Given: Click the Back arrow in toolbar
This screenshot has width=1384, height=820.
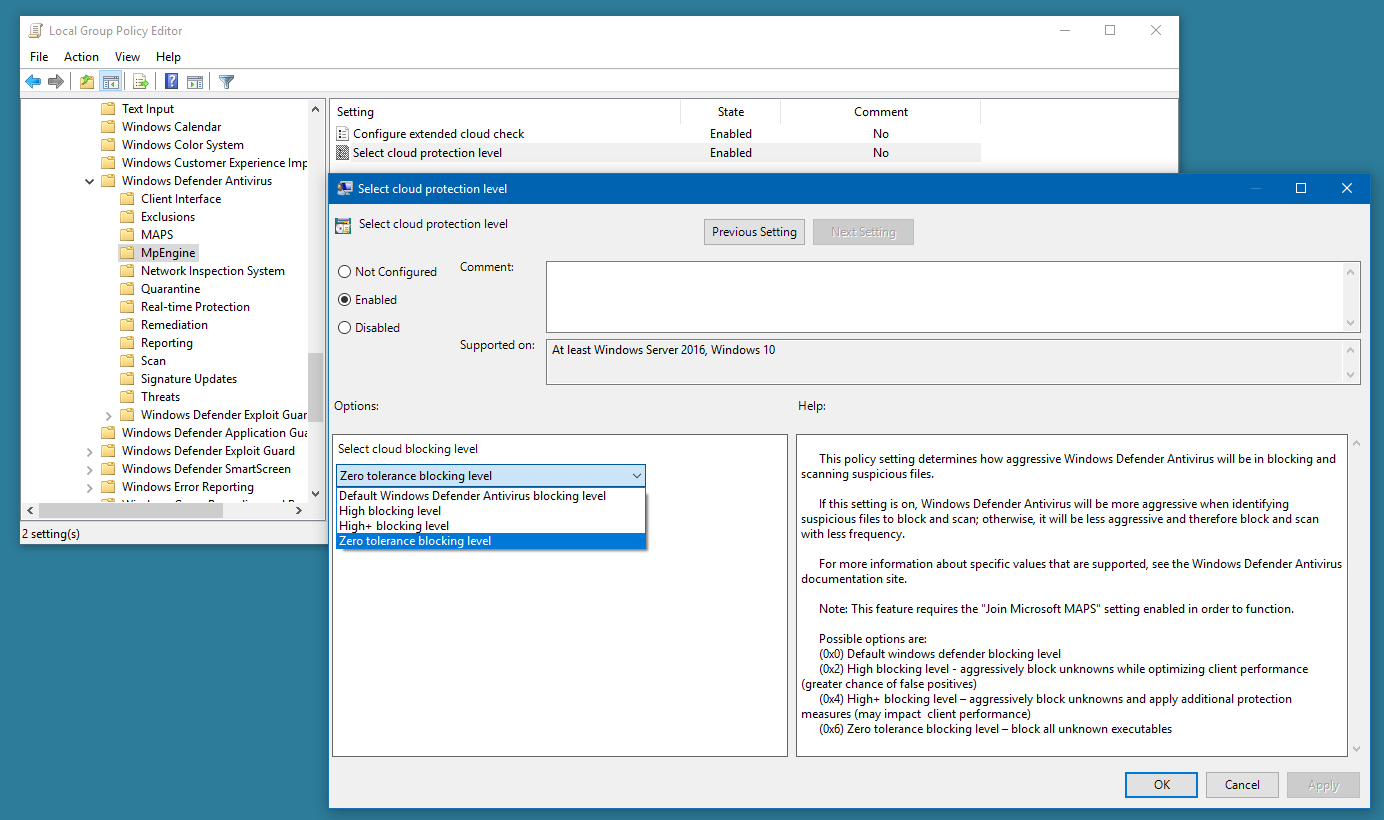Looking at the screenshot, I should click(x=33, y=82).
